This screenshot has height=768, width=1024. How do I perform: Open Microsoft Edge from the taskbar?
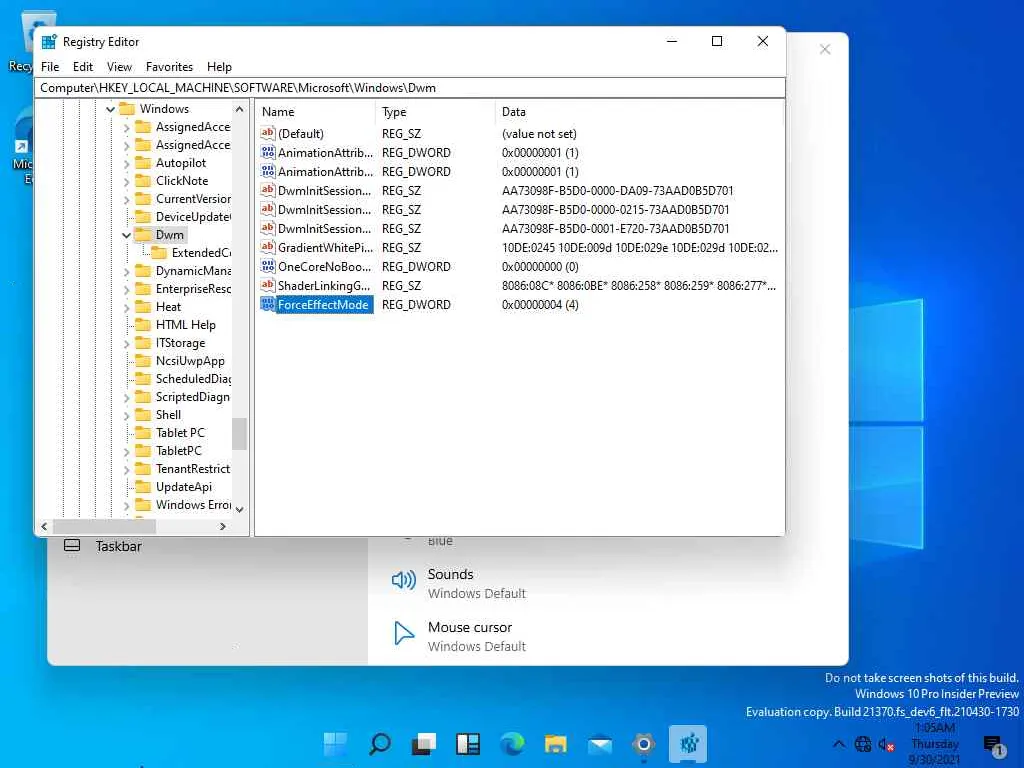(512, 744)
